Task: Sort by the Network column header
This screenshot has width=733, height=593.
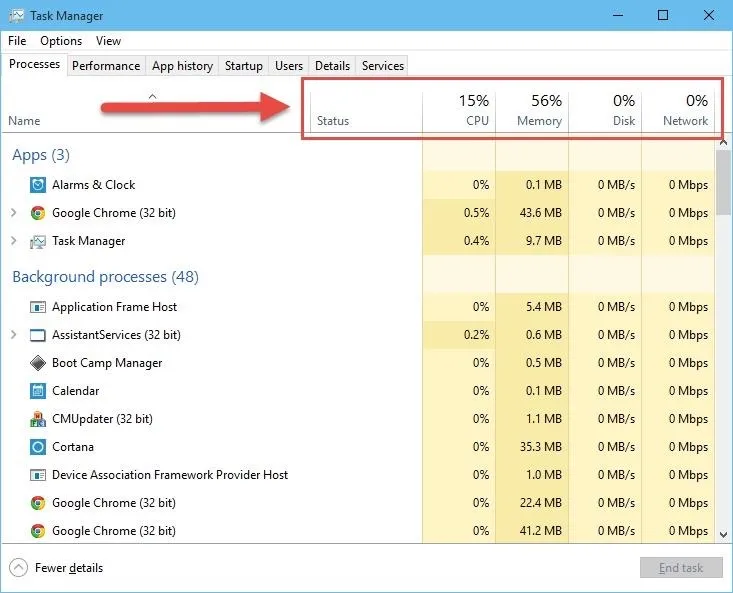Action: pyautogui.click(x=678, y=111)
